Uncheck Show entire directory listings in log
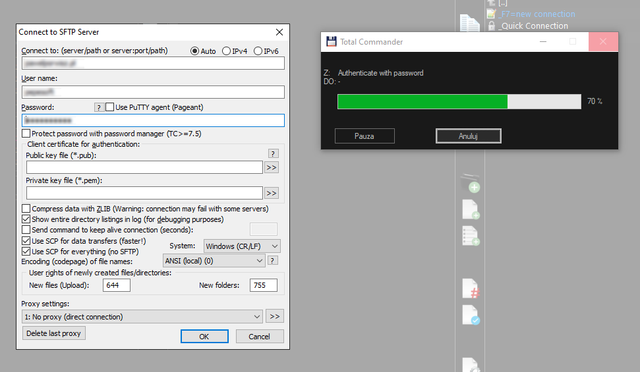Image resolution: width=640 pixels, height=372 pixels. 26,219
